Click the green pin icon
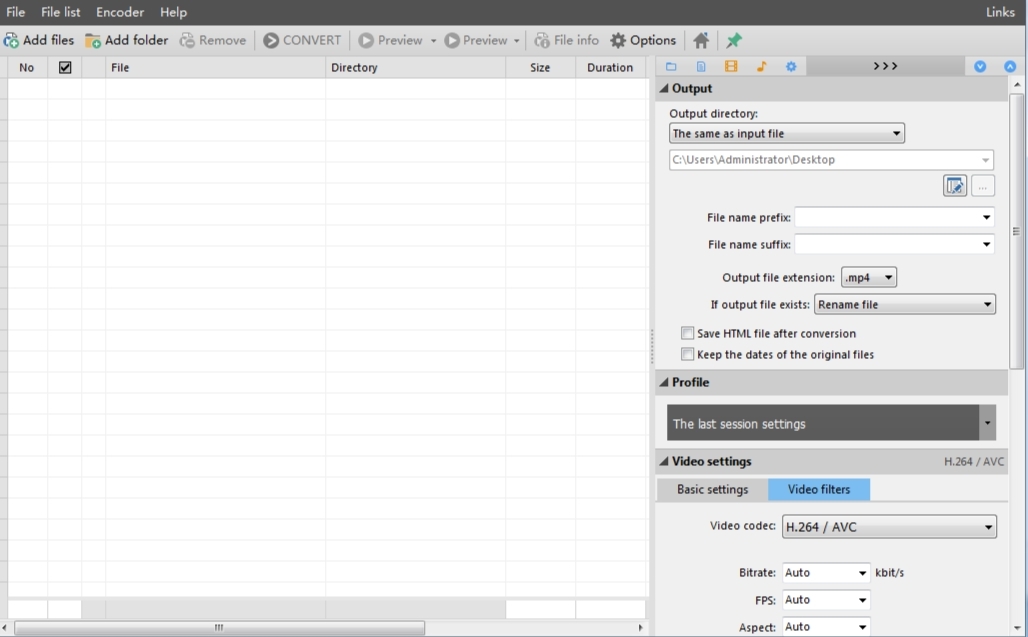1028x637 pixels. tap(734, 41)
